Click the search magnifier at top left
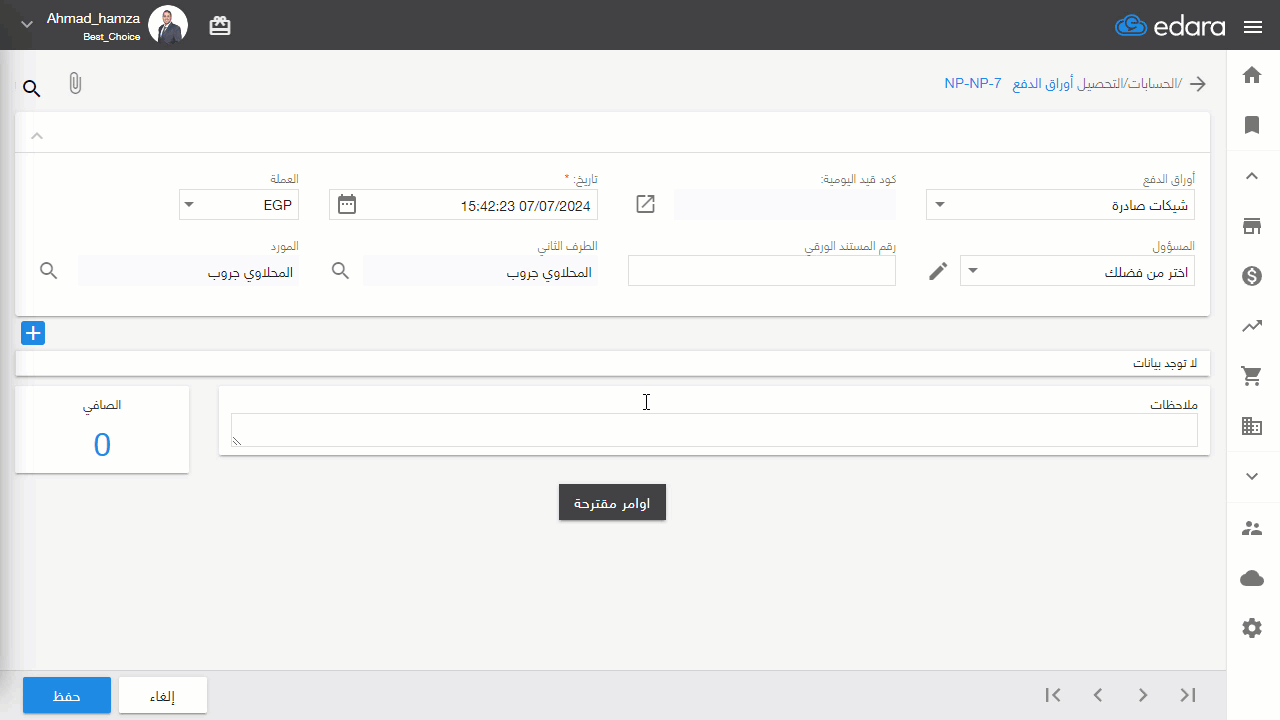 (x=32, y=89)
